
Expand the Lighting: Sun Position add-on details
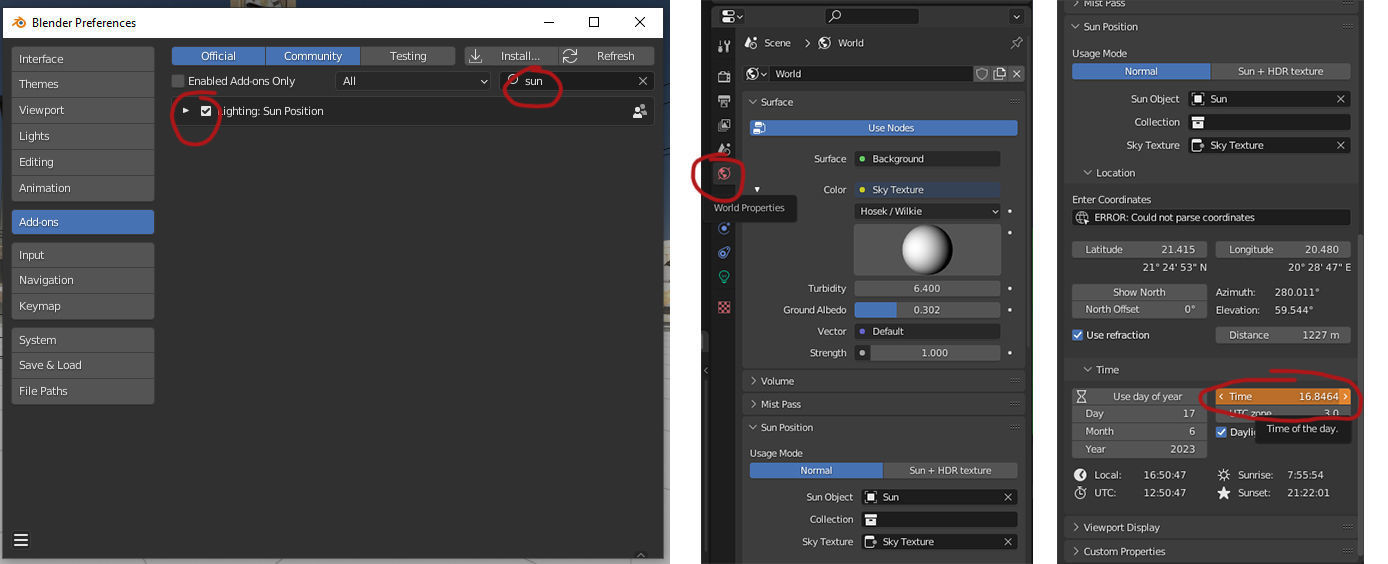coord(185,111)
